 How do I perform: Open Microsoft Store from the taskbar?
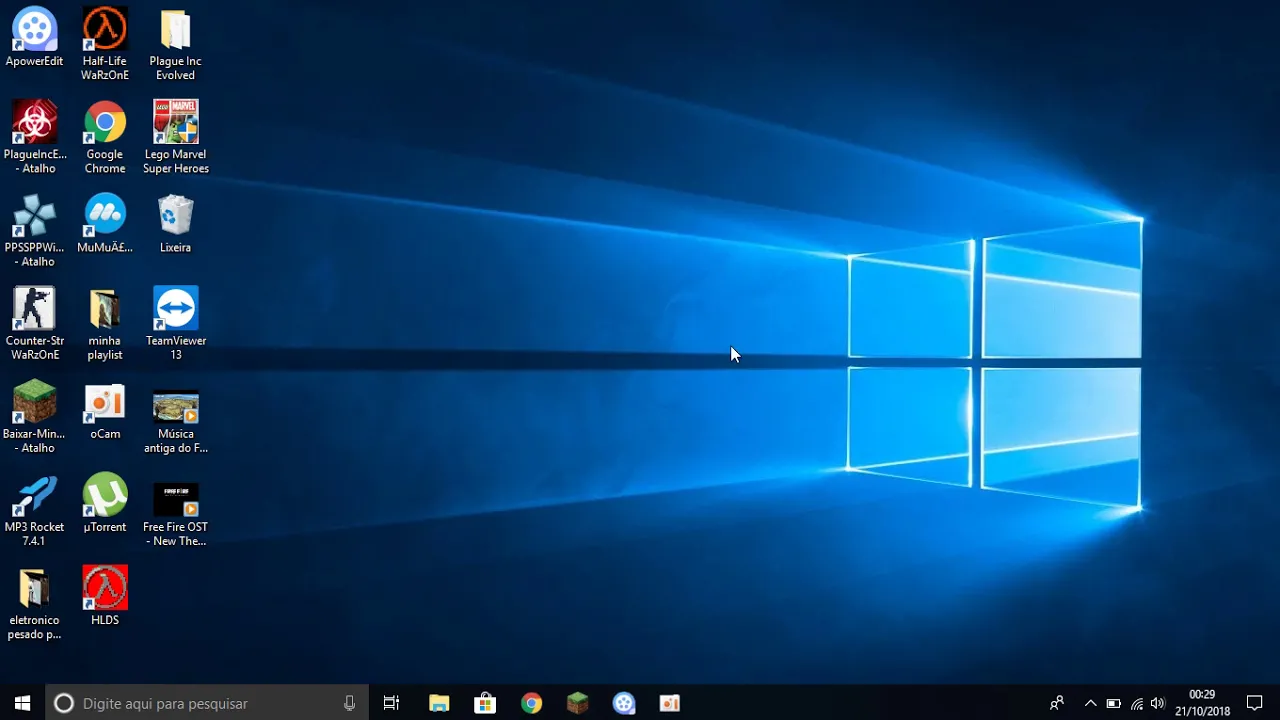click(x=485, y=703)
